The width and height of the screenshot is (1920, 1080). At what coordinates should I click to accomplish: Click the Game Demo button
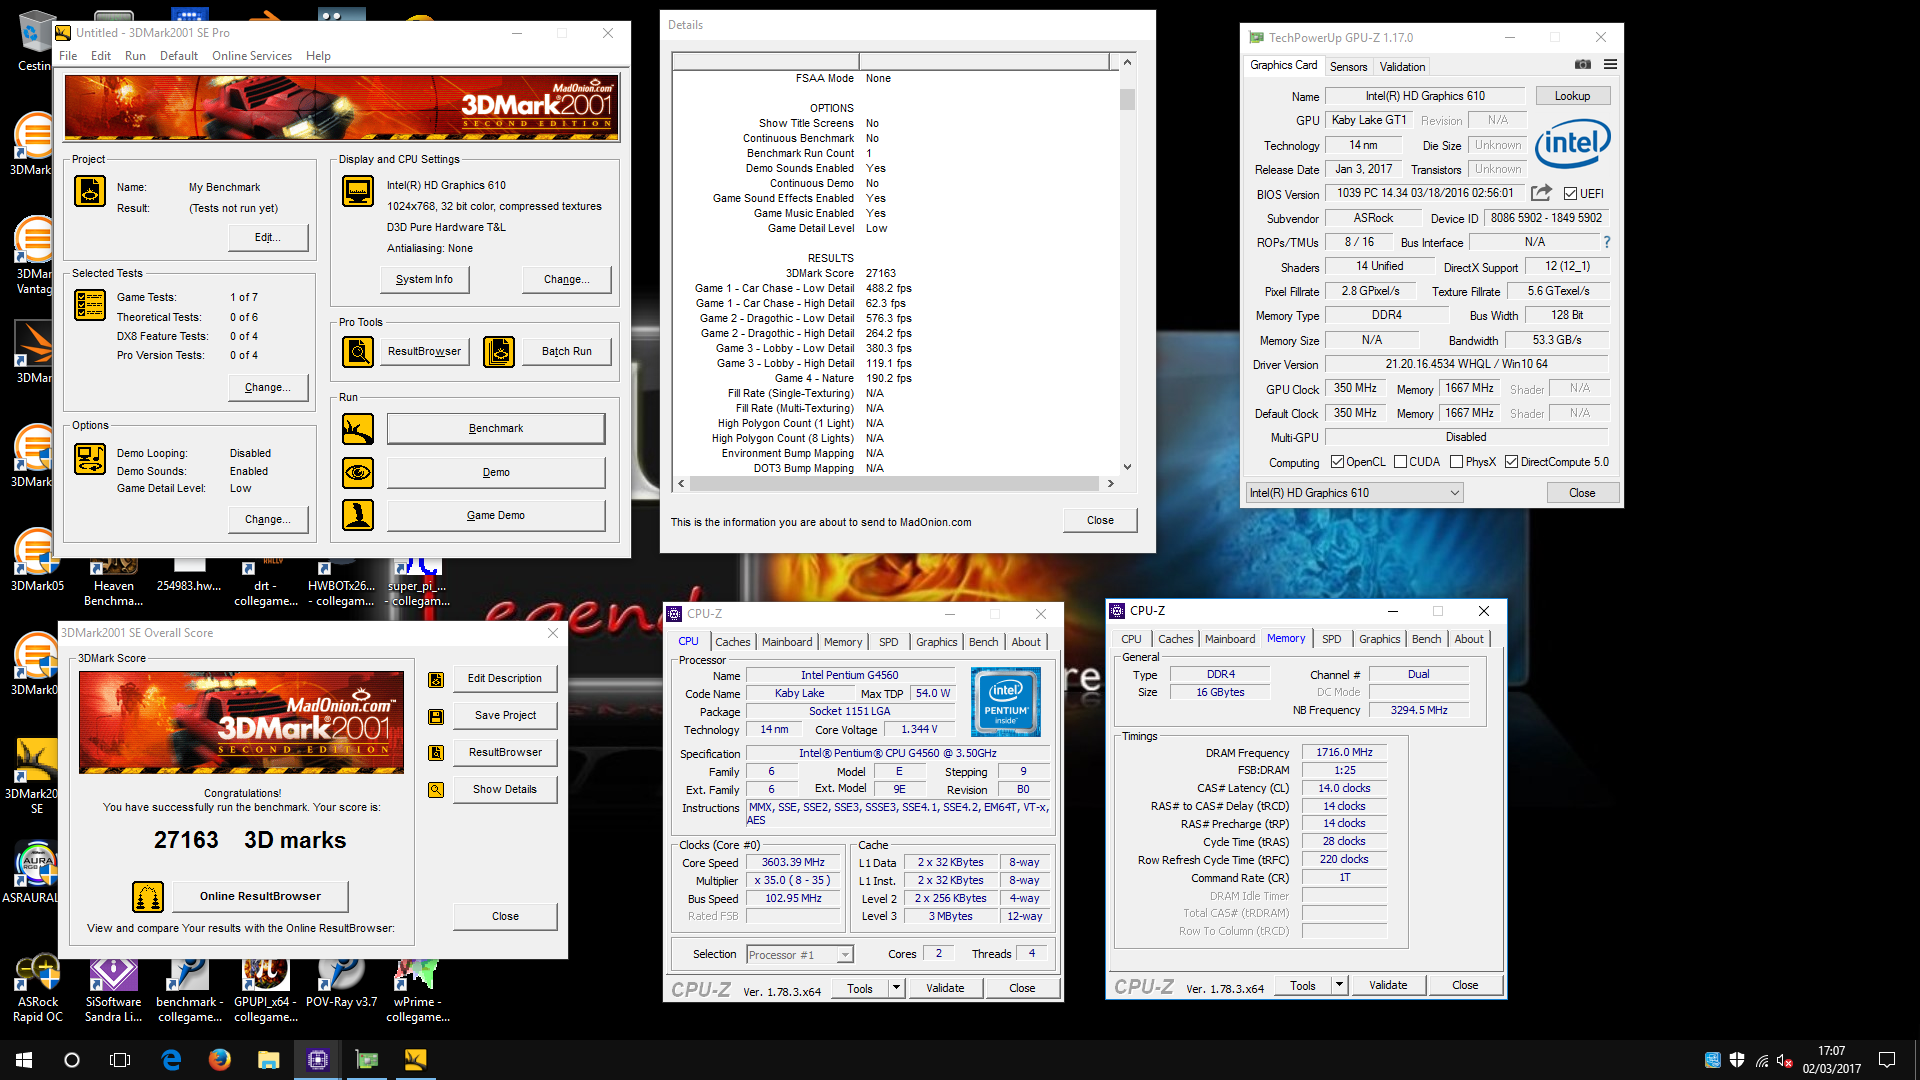[496, 516]
